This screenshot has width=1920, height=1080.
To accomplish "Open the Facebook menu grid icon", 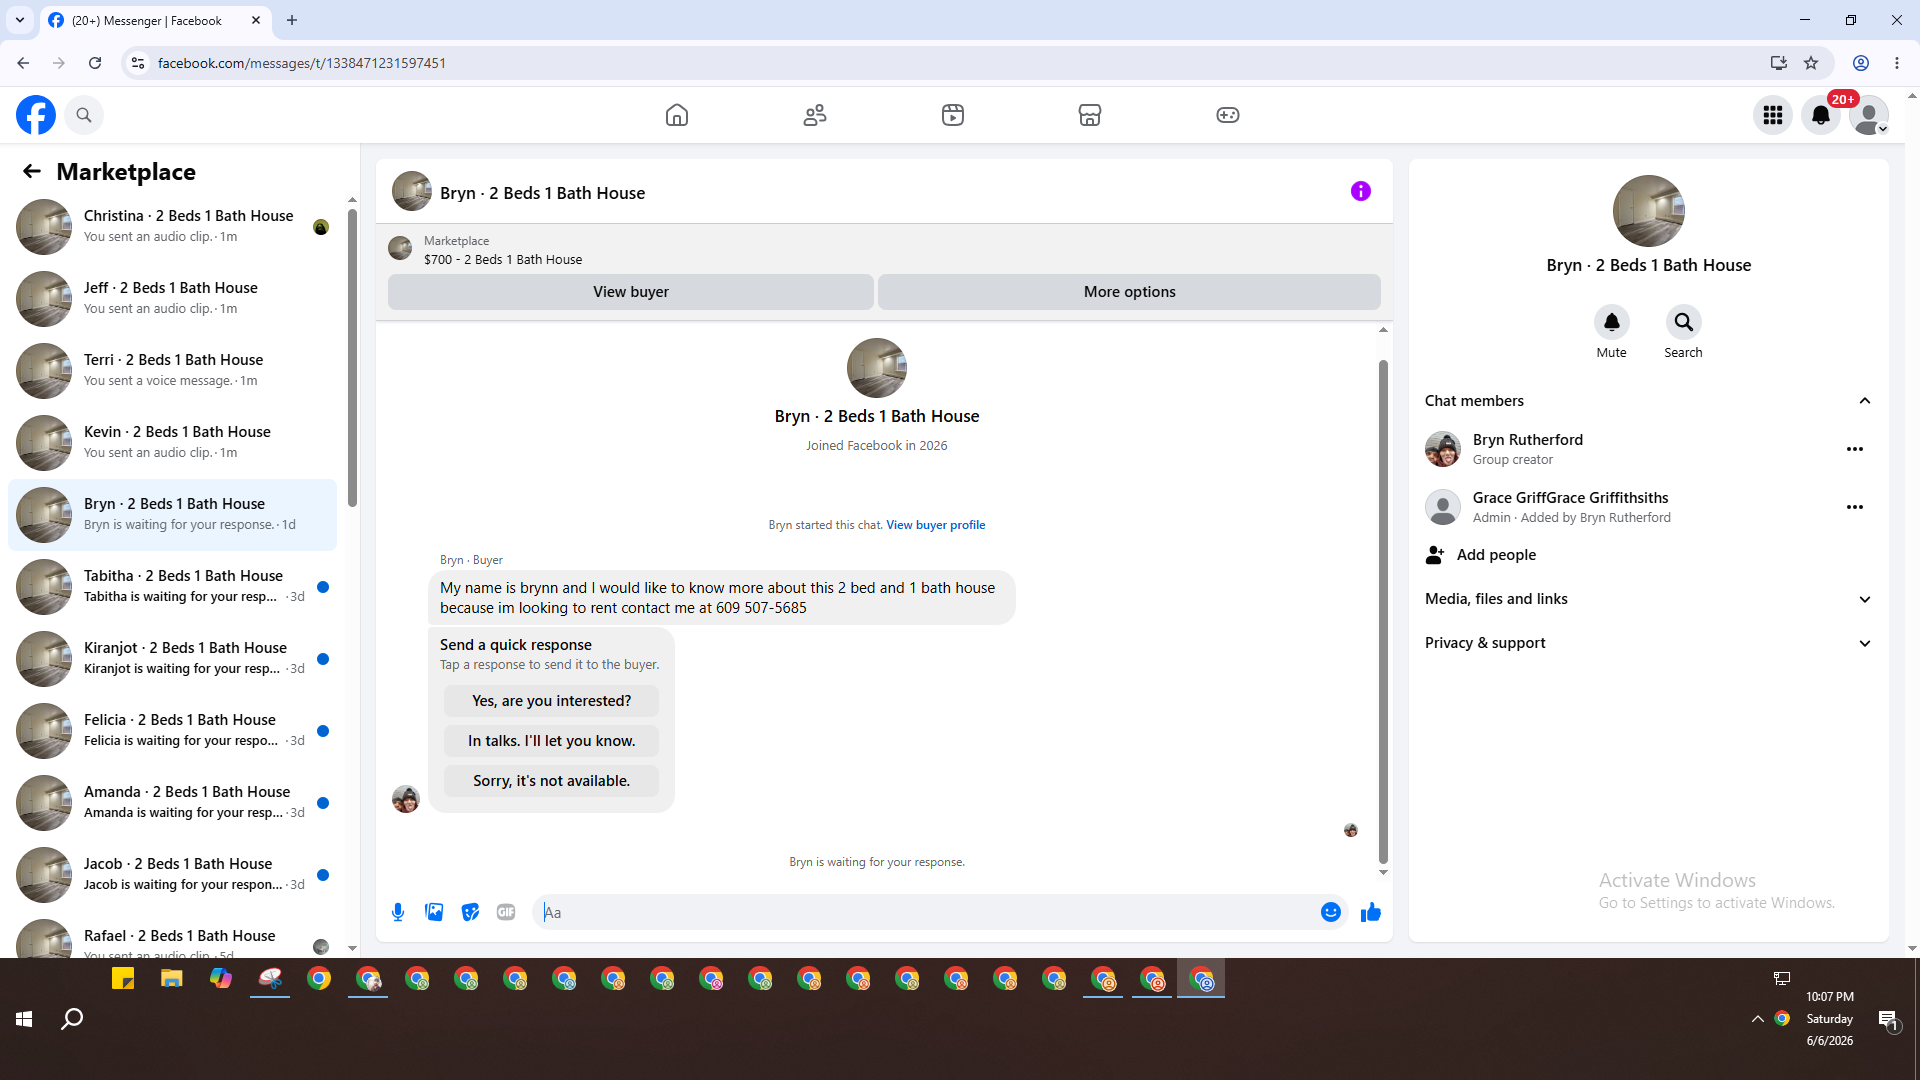I will coord(1773,115).
